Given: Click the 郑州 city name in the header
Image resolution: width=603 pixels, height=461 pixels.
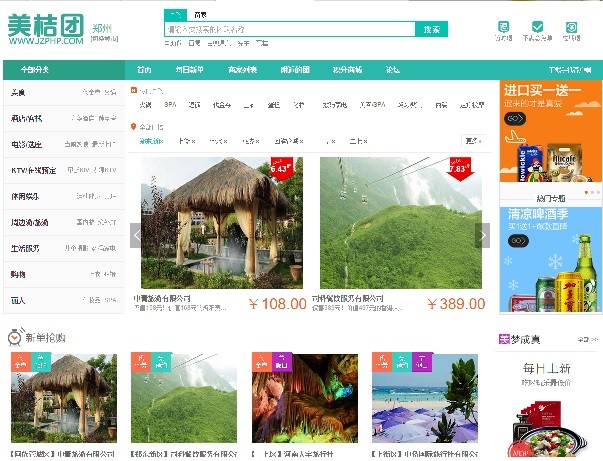Looking at the screenshot, I should [x=102, y=28].
